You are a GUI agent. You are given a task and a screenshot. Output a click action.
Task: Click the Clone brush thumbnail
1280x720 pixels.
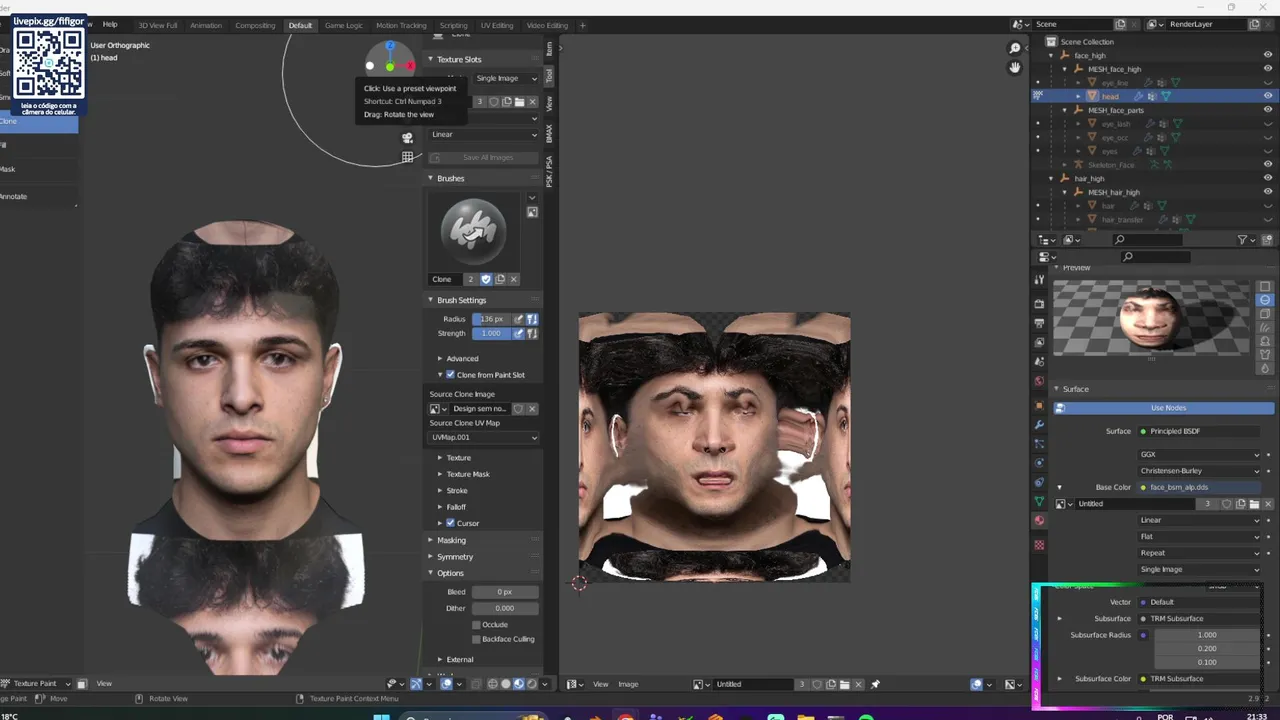(473, 230)
